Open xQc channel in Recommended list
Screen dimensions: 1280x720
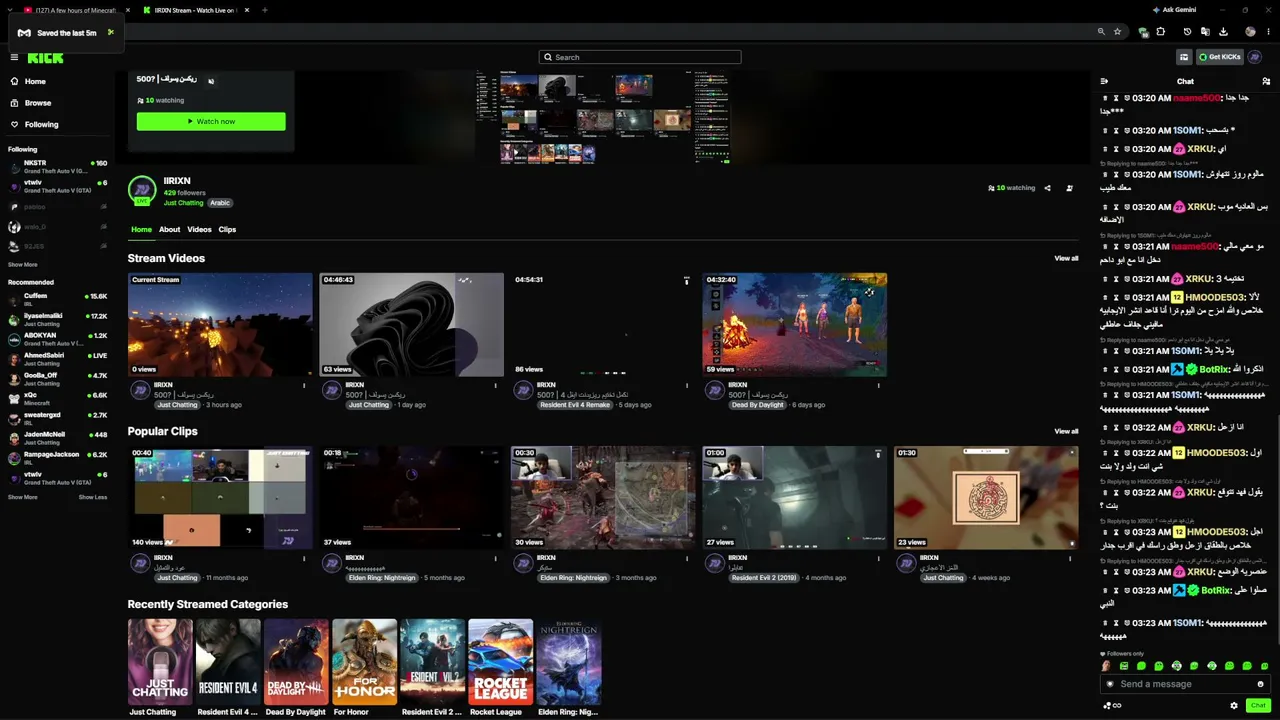click(x=58, y=398)
